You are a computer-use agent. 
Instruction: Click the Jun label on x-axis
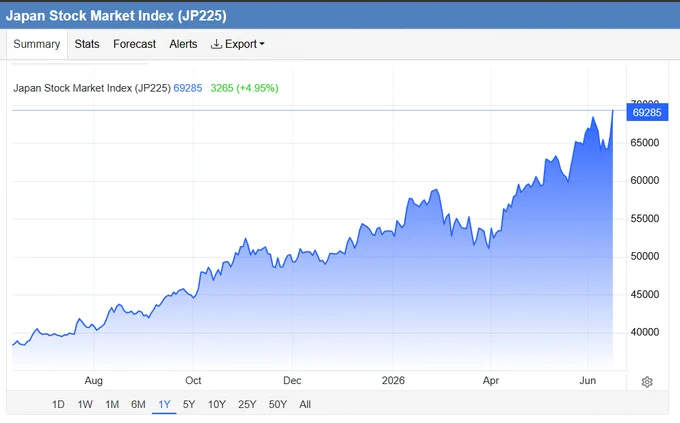(588, 380)
